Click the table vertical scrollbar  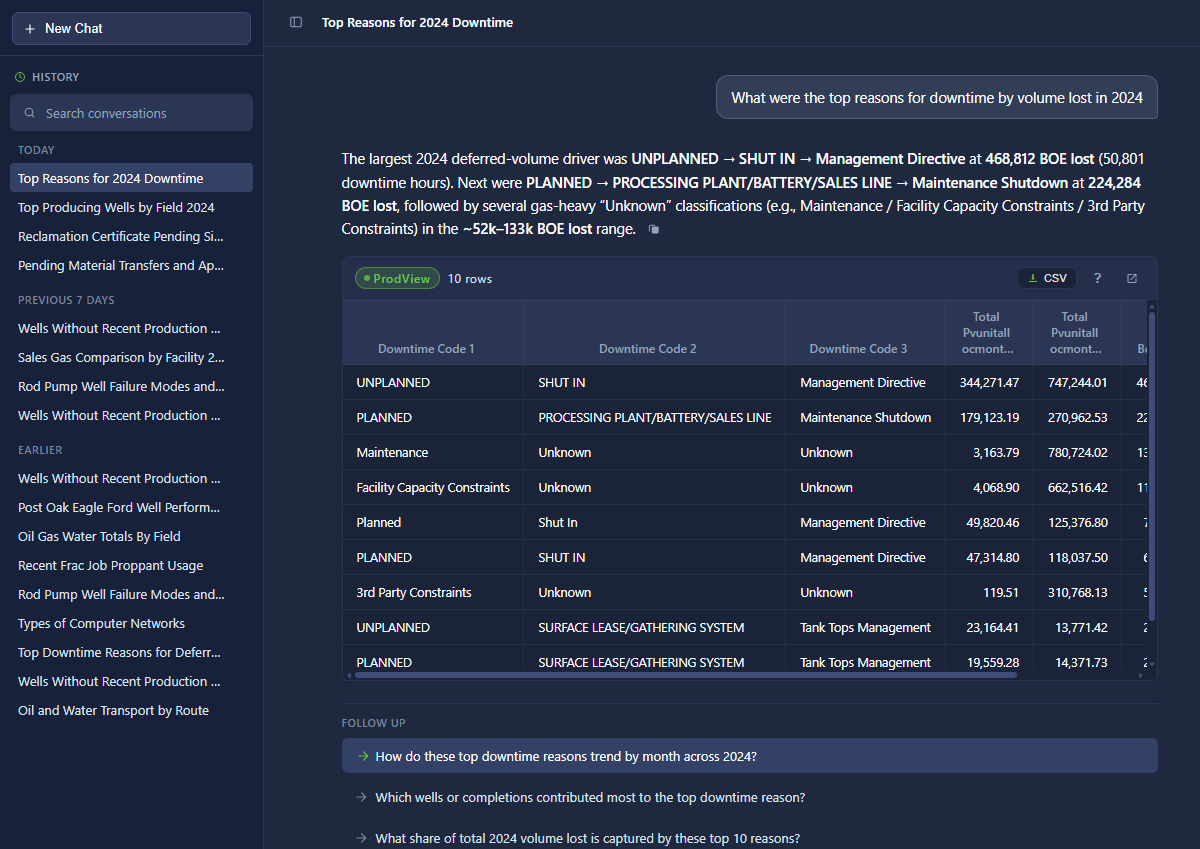coord(1152,465)
